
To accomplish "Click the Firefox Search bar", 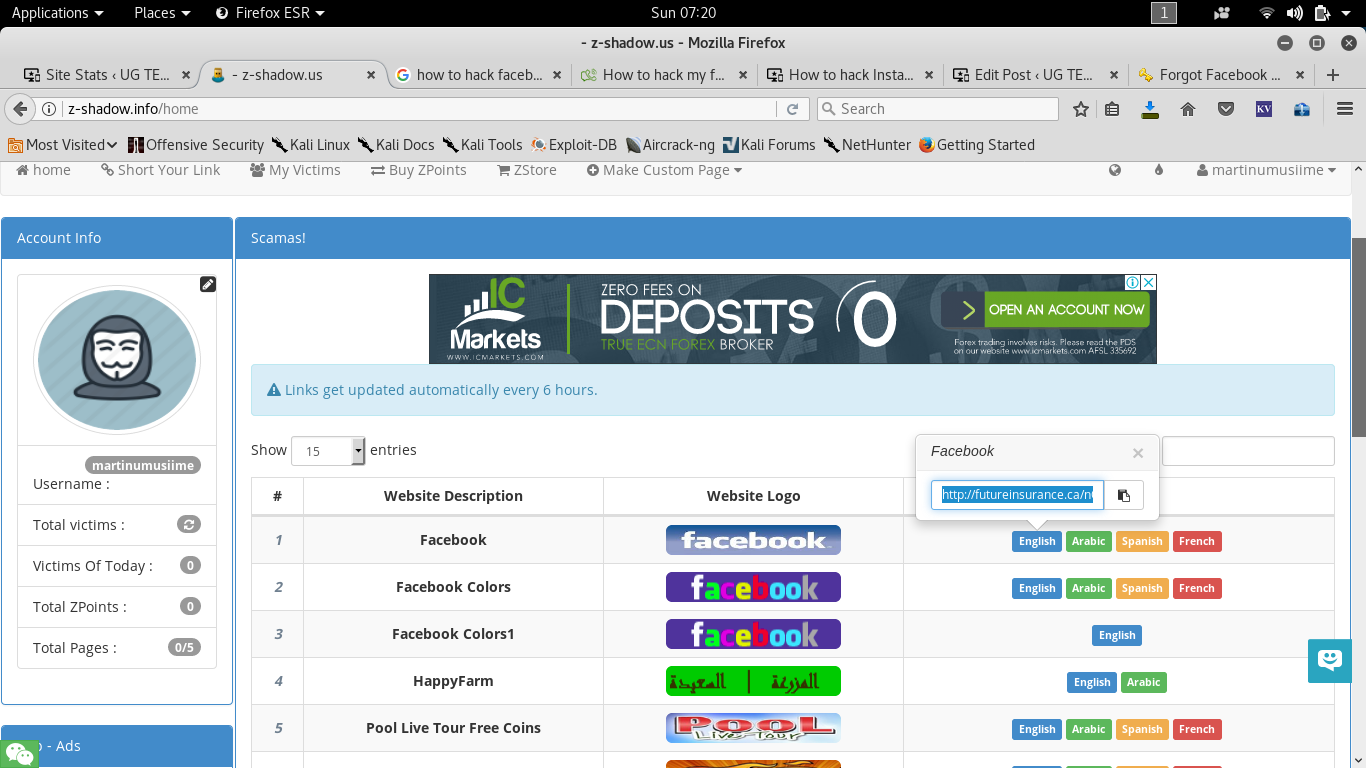I will tap(938, 109).
